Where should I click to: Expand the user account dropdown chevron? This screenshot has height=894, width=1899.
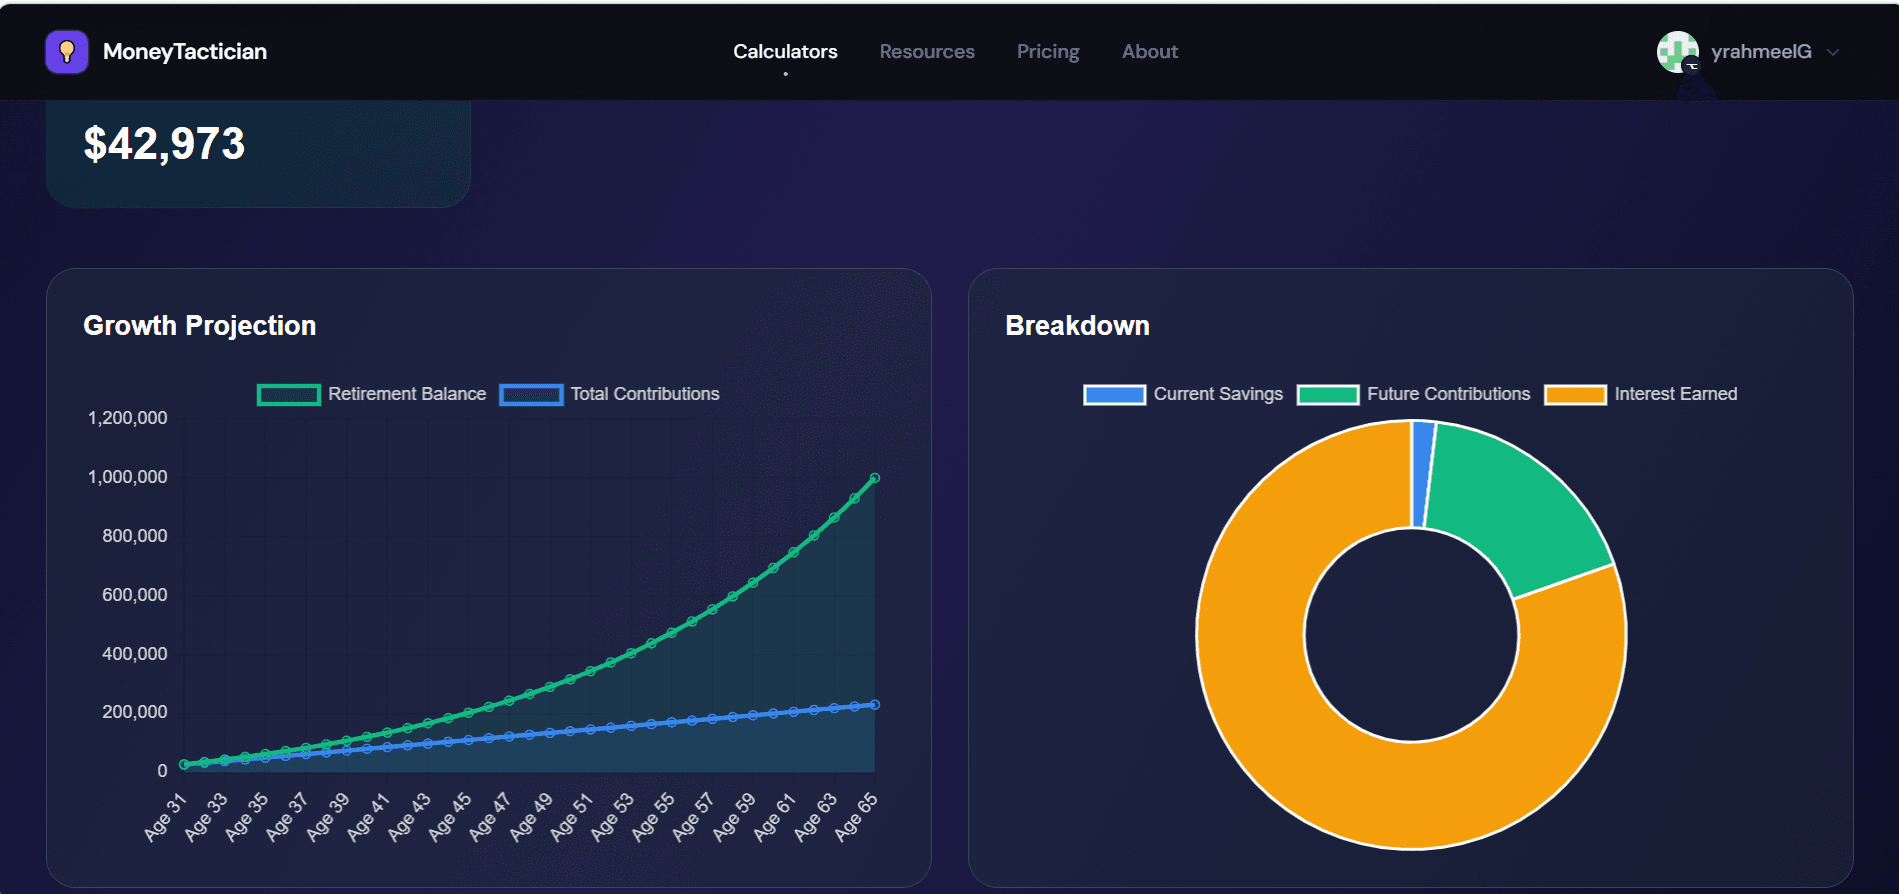(x=1833, y=52)
